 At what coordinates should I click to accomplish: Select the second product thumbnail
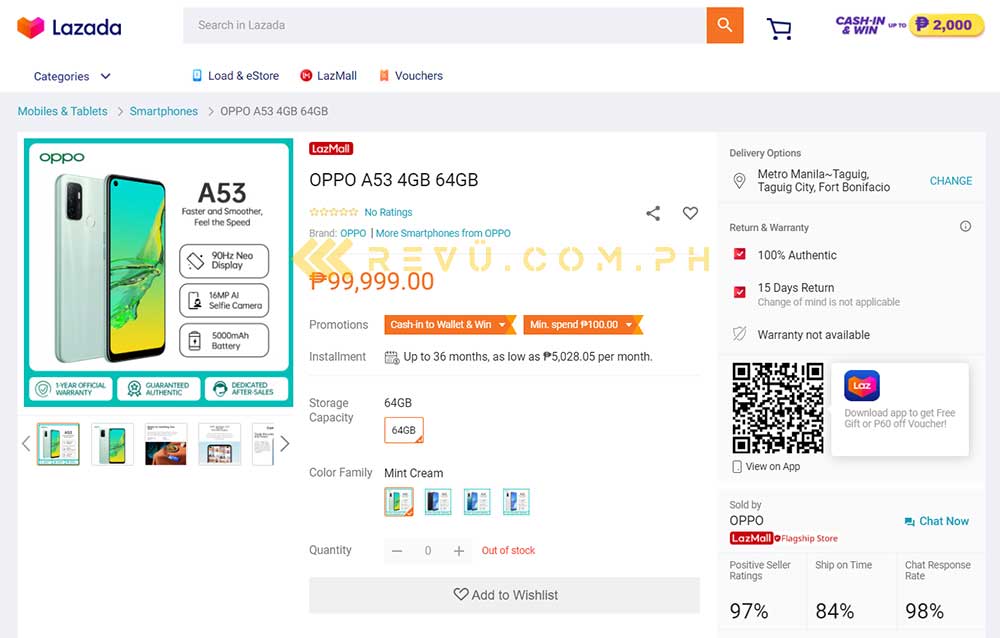[x=112, y=444]
